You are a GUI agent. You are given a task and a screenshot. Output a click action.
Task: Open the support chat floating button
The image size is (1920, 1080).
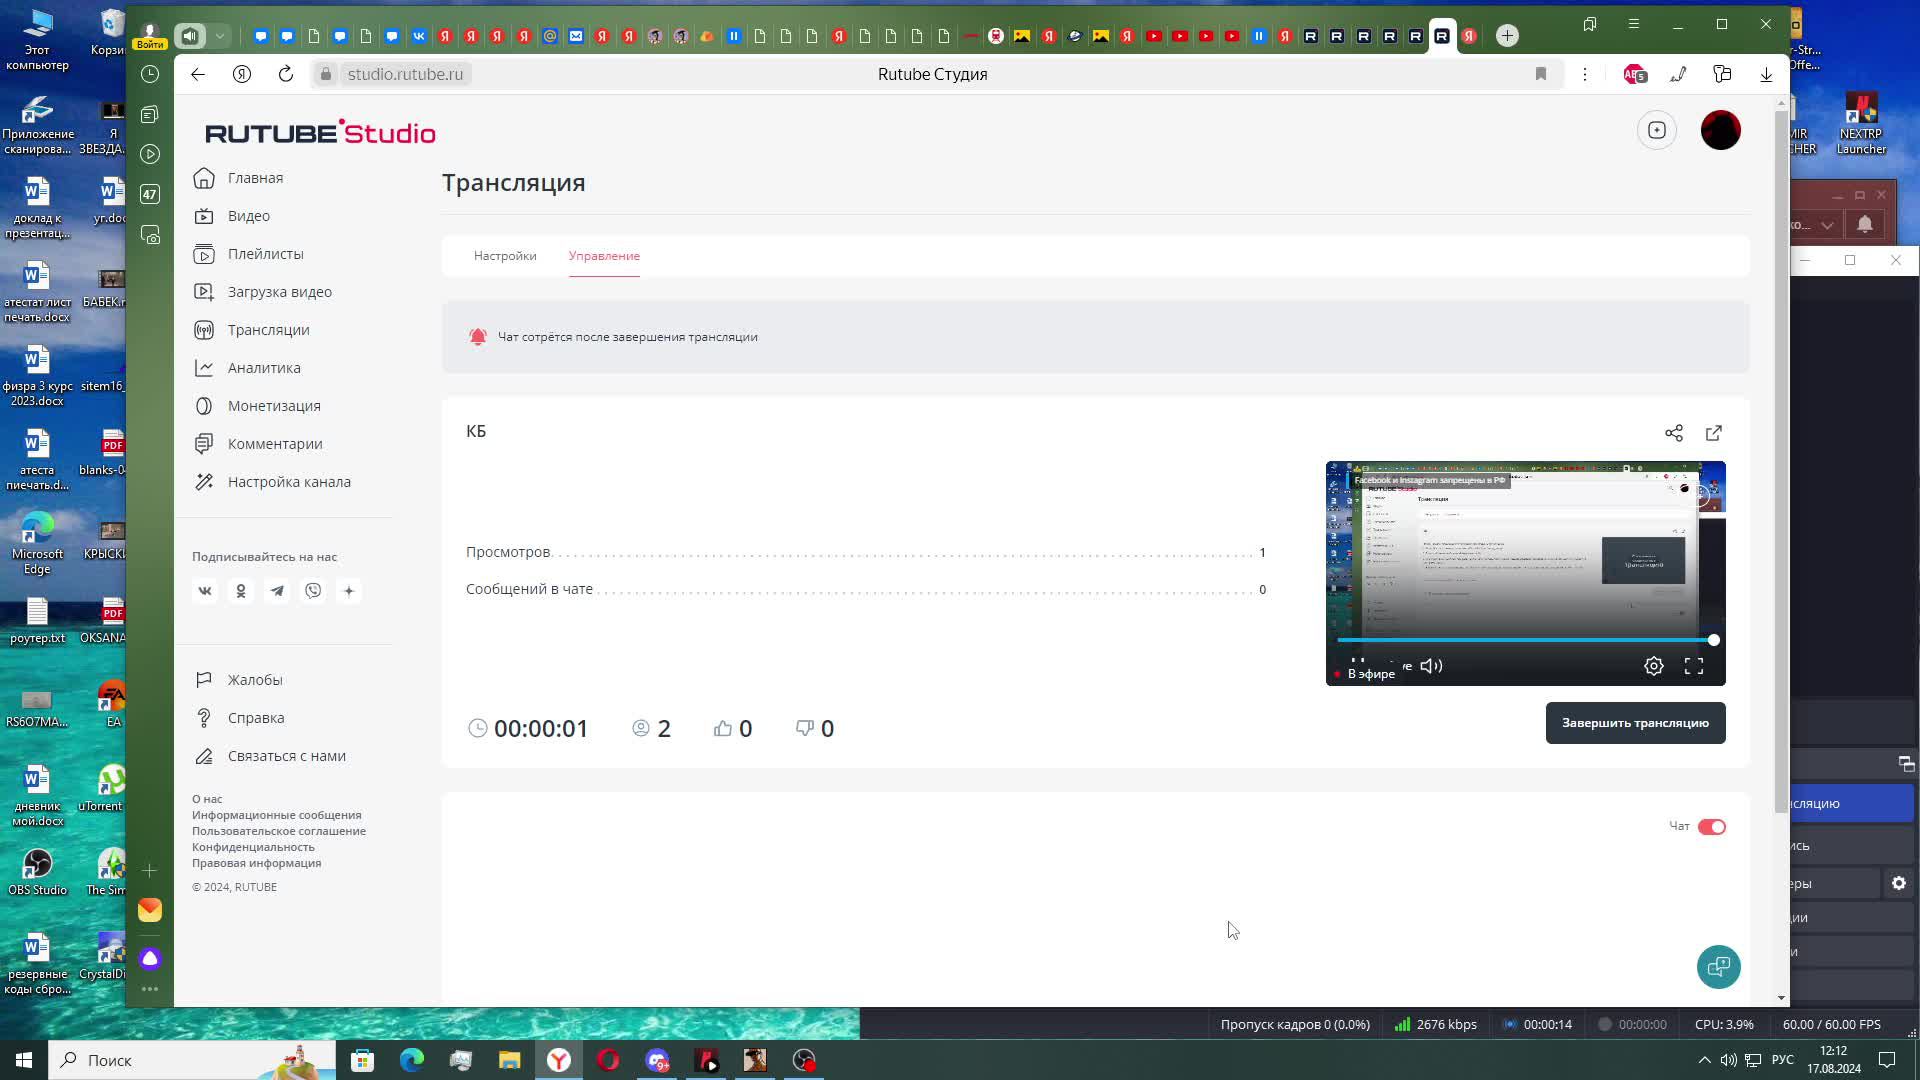1718,967
